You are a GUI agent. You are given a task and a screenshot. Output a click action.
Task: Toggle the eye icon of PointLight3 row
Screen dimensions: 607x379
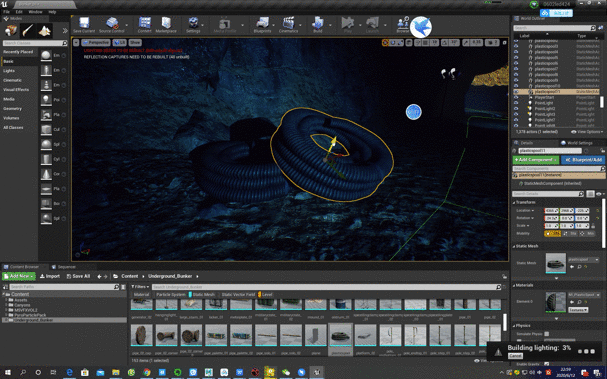[x=516, y=115]
